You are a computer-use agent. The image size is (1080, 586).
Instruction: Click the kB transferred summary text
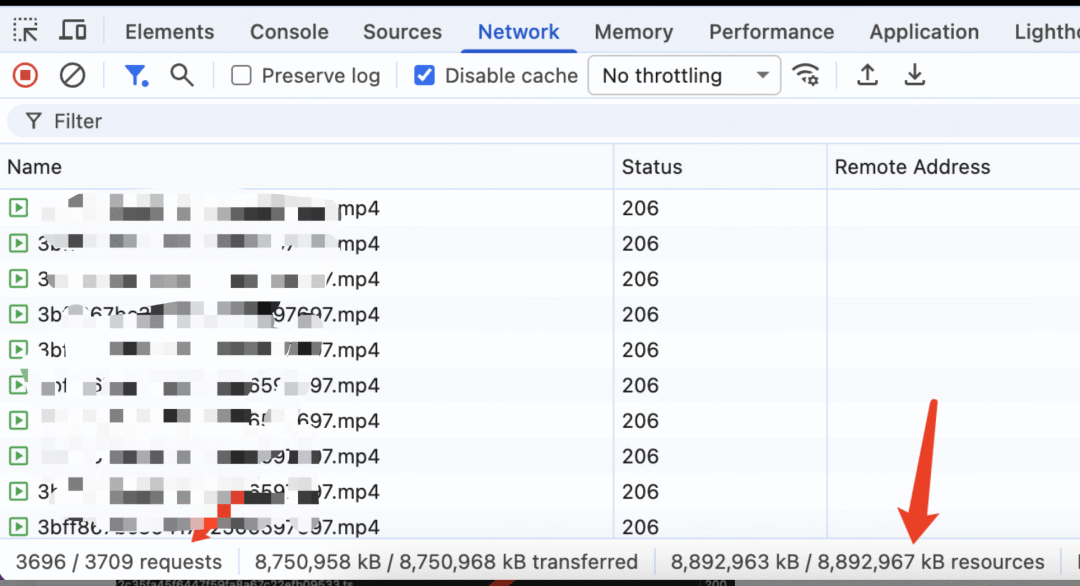[446, 562]
